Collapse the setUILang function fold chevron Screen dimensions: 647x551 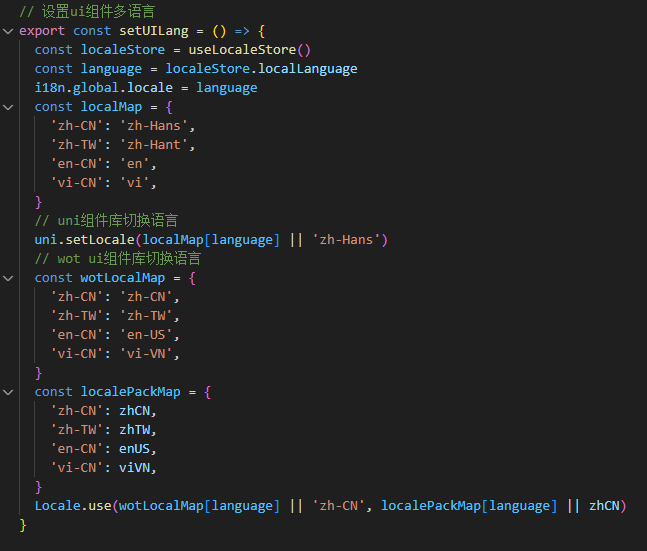(x=8, y=31)
